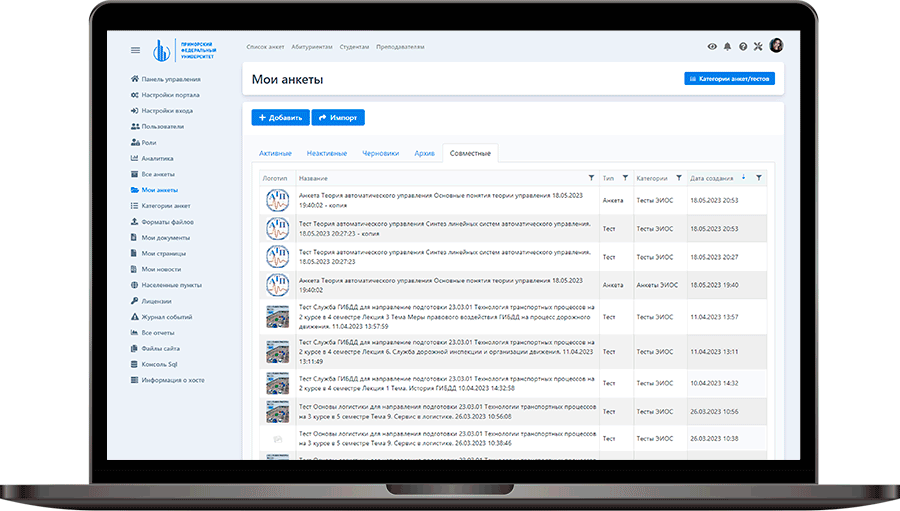Open the filter for the Тип column
Screen dimensions: 900x511
(x=625, y=178)
